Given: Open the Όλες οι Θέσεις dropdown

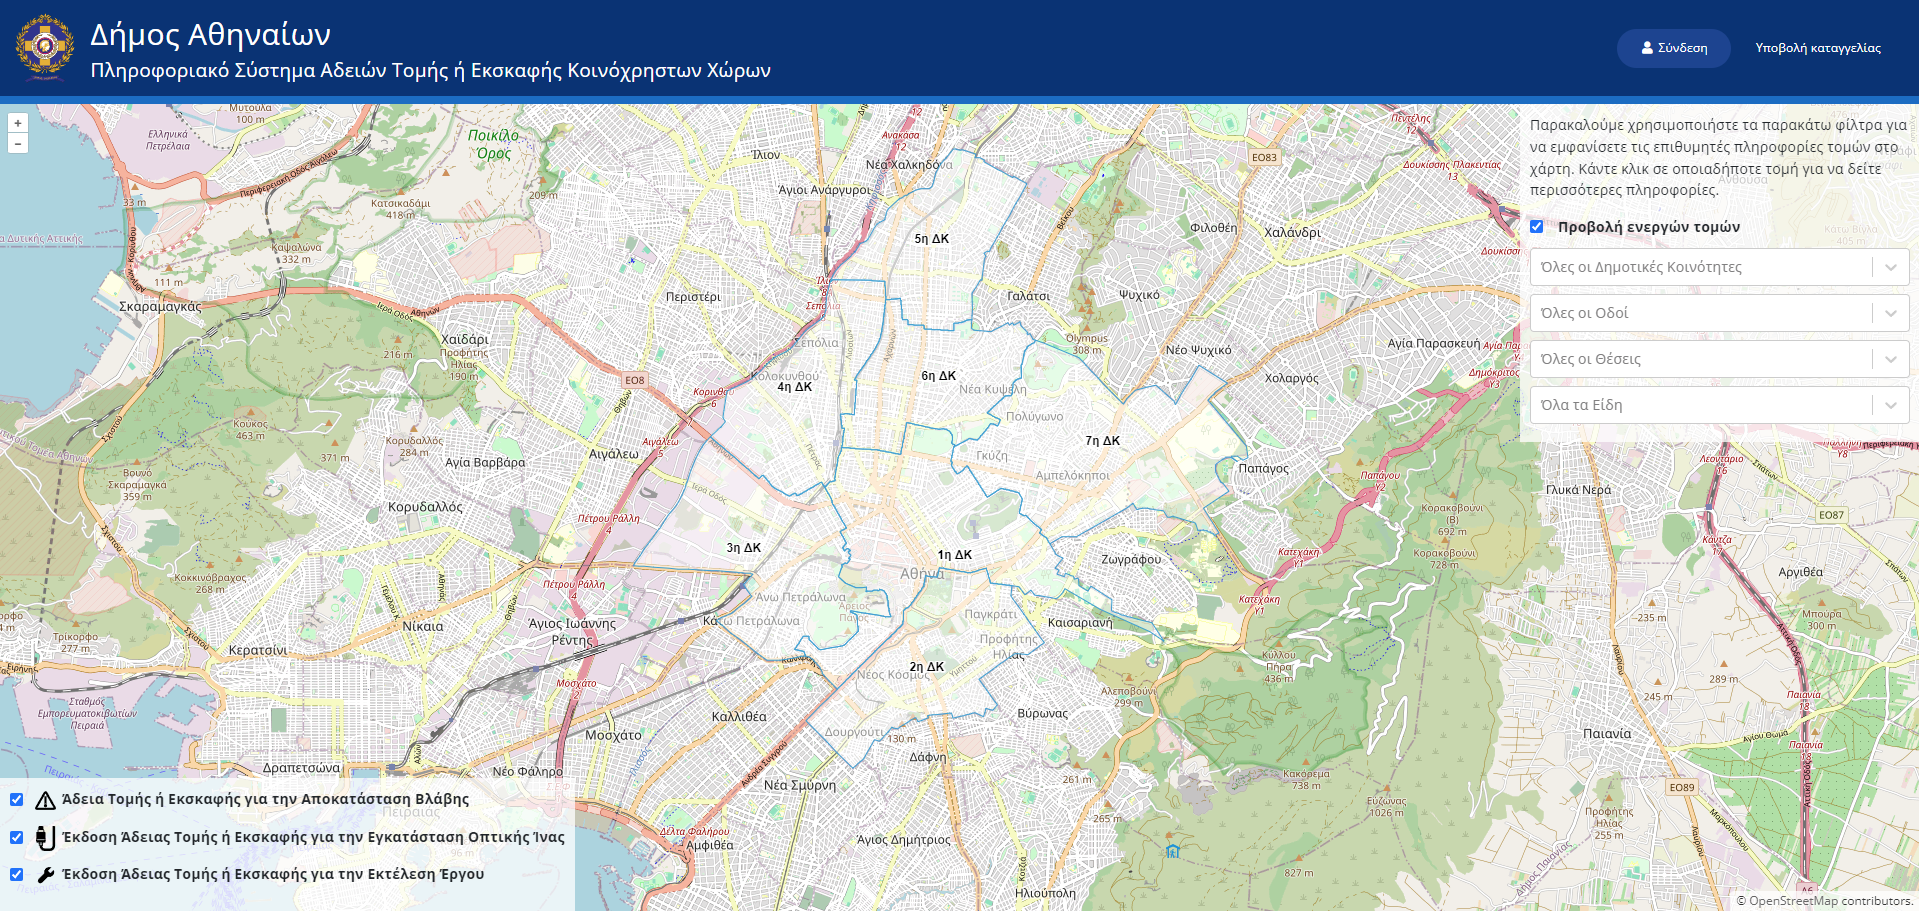Looking at the screenshot, I should tap(1719, 359).
